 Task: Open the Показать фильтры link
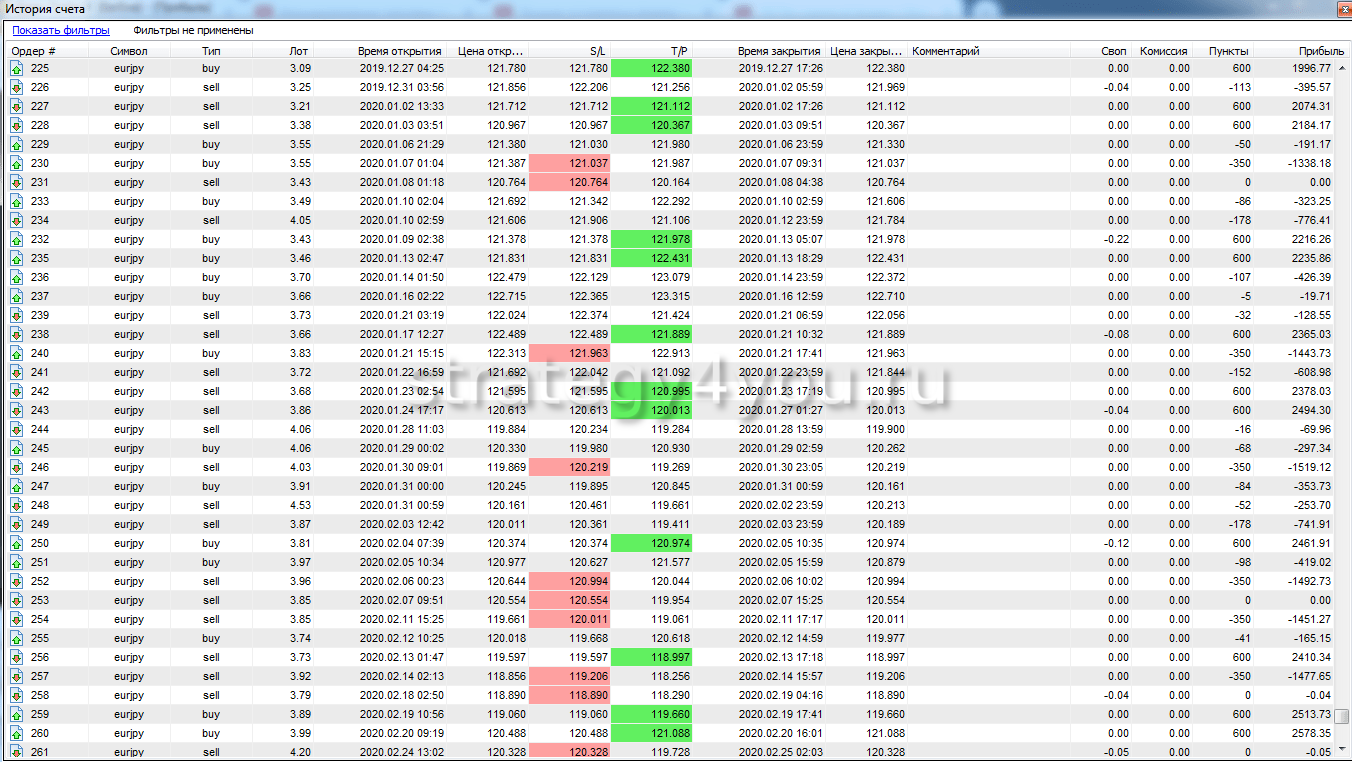click(61, 30)
